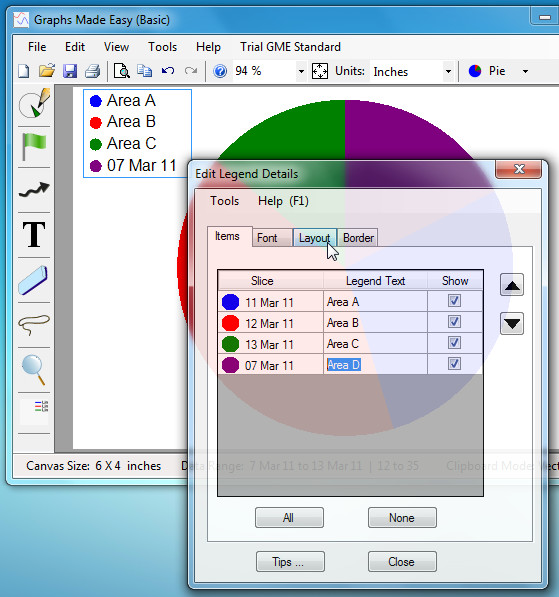
Task: Click the All button
Action: coord(289,517)
